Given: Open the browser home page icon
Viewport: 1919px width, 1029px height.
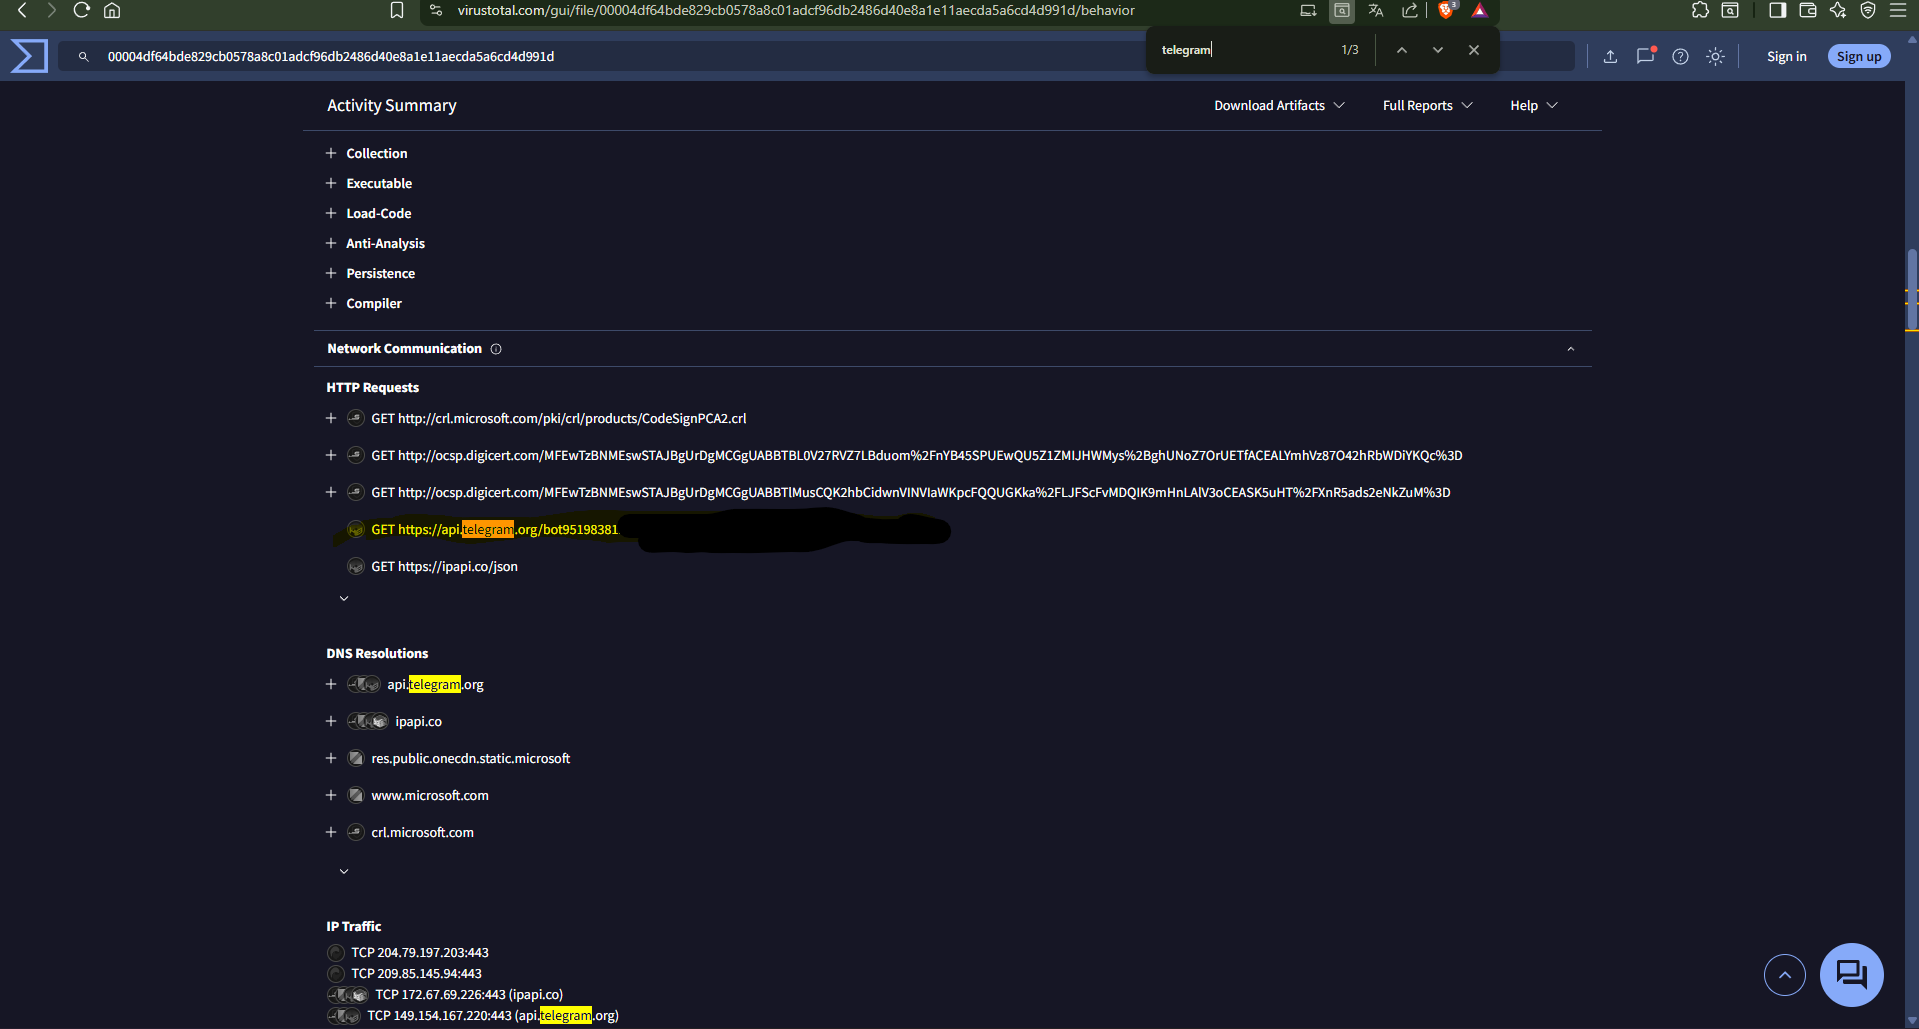Looking at the screenshot, I should pos(112,10).
